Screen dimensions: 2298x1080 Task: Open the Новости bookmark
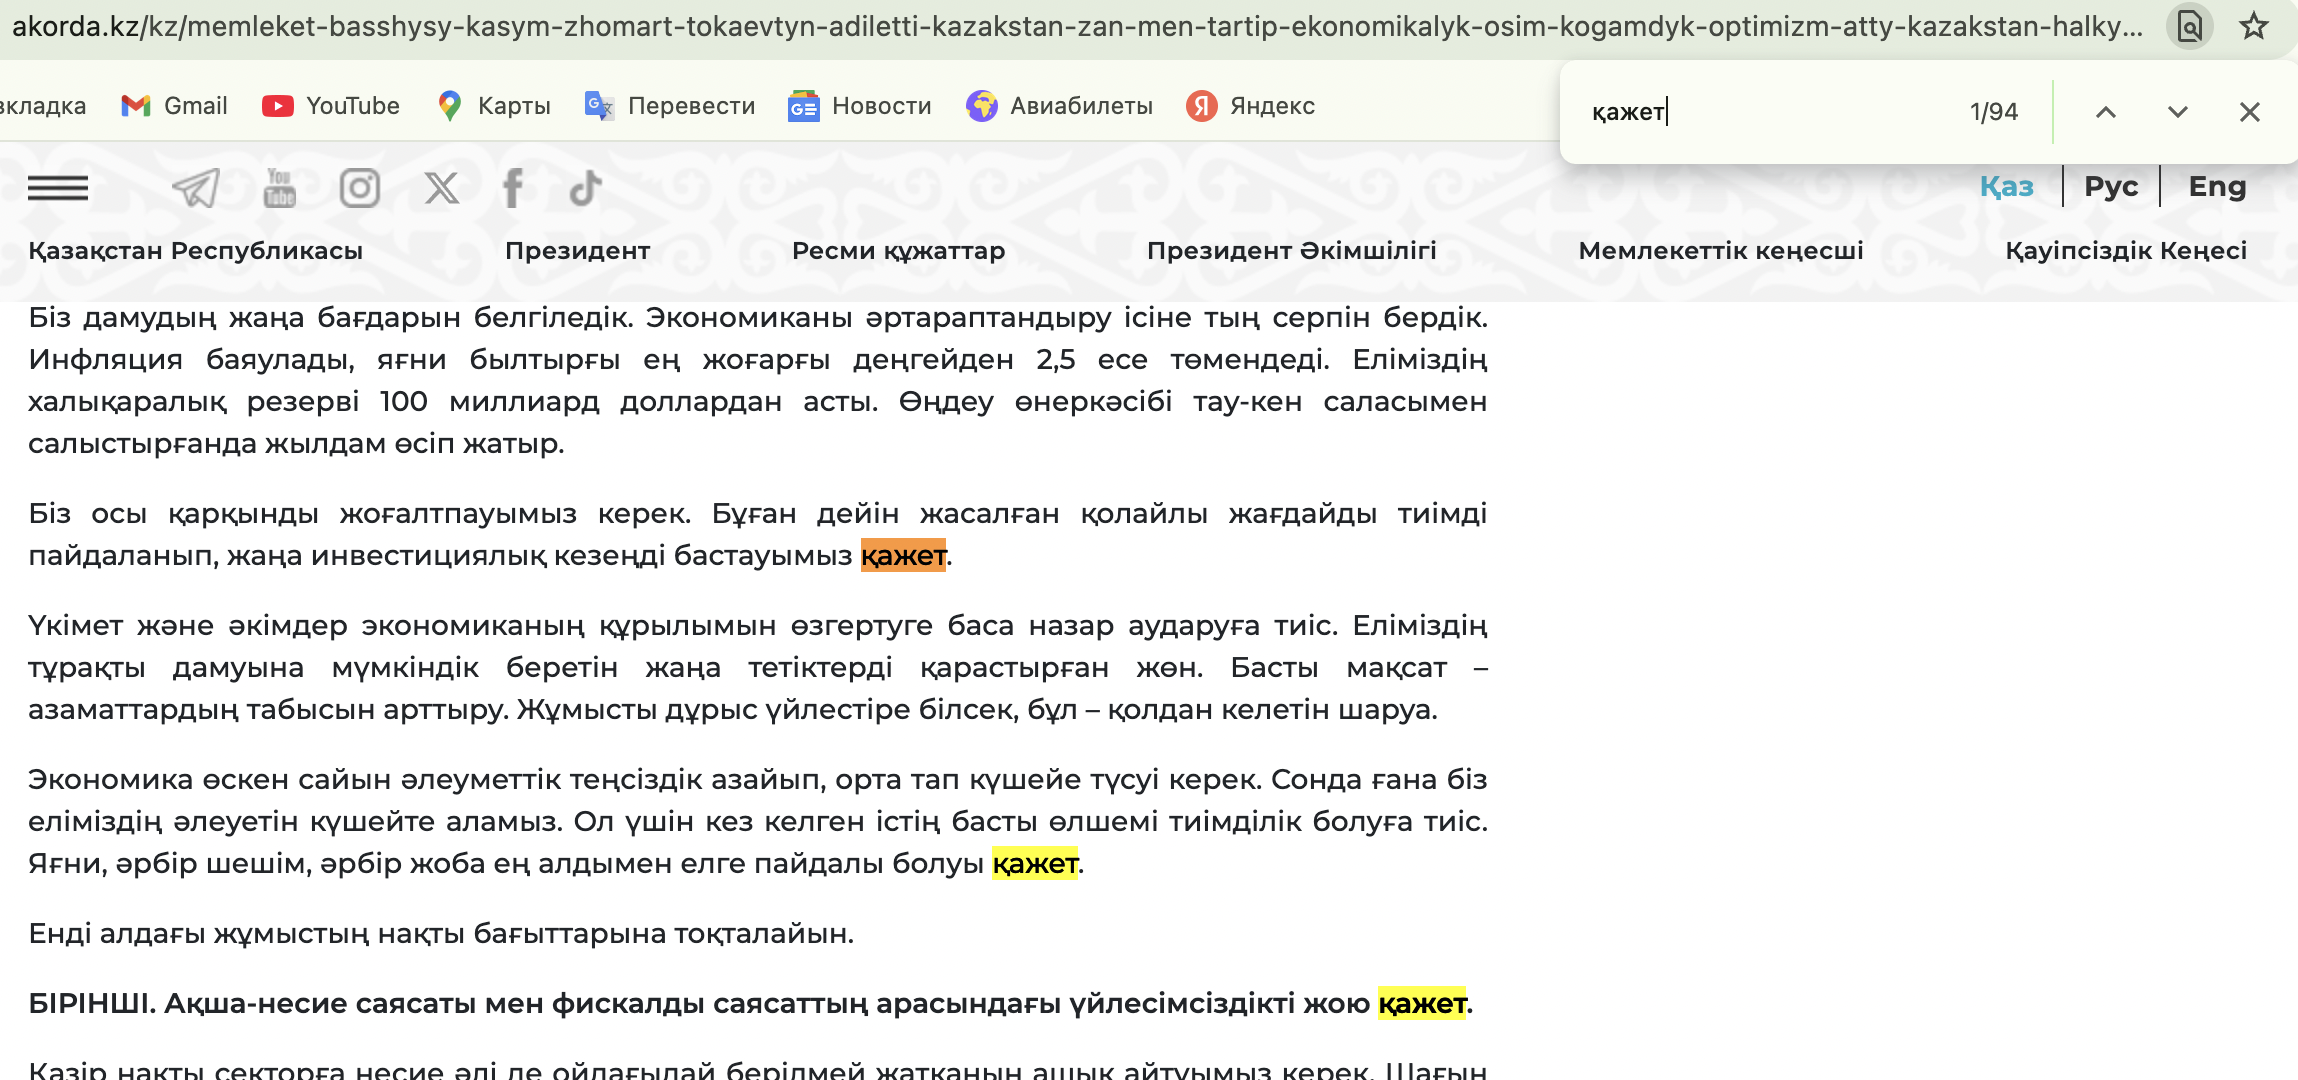tap(860, 106)
